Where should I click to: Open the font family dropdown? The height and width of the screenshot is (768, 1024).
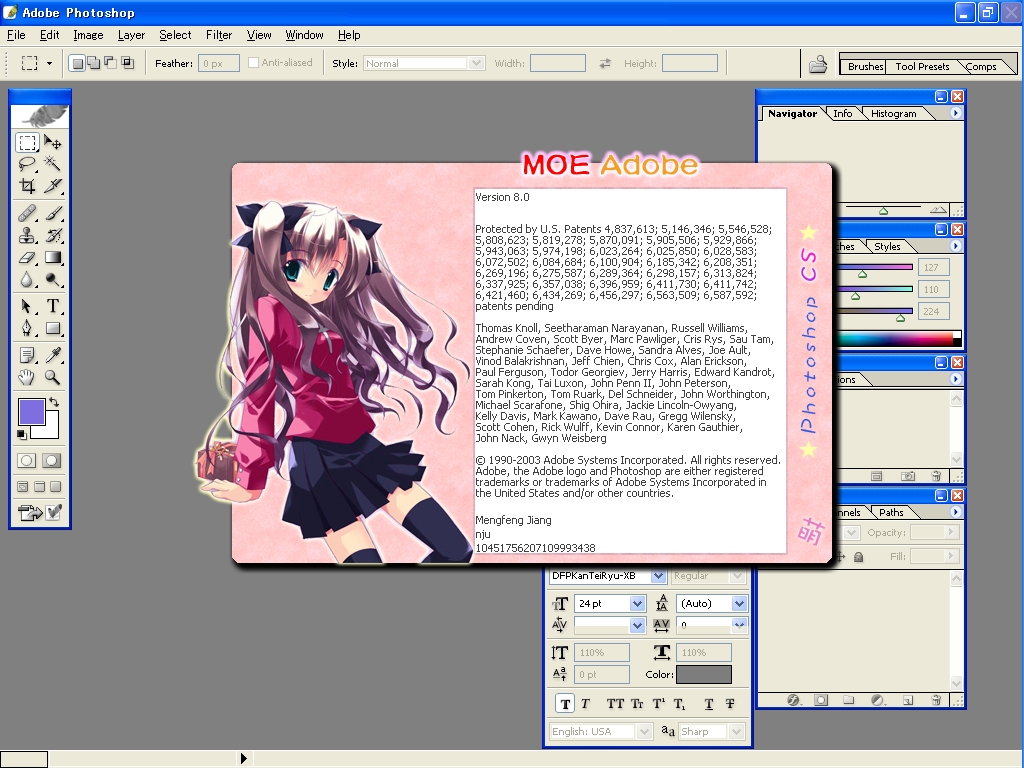coord(657,576)
